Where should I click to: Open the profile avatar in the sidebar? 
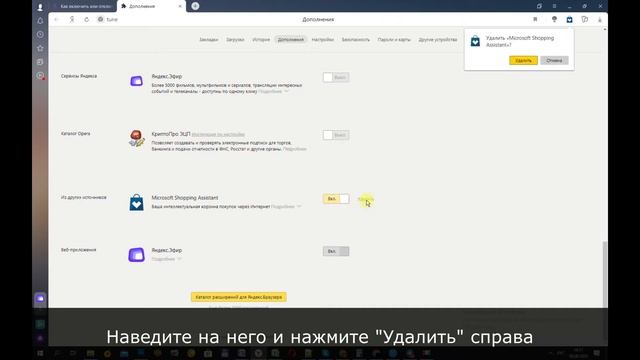pos(40,7)
